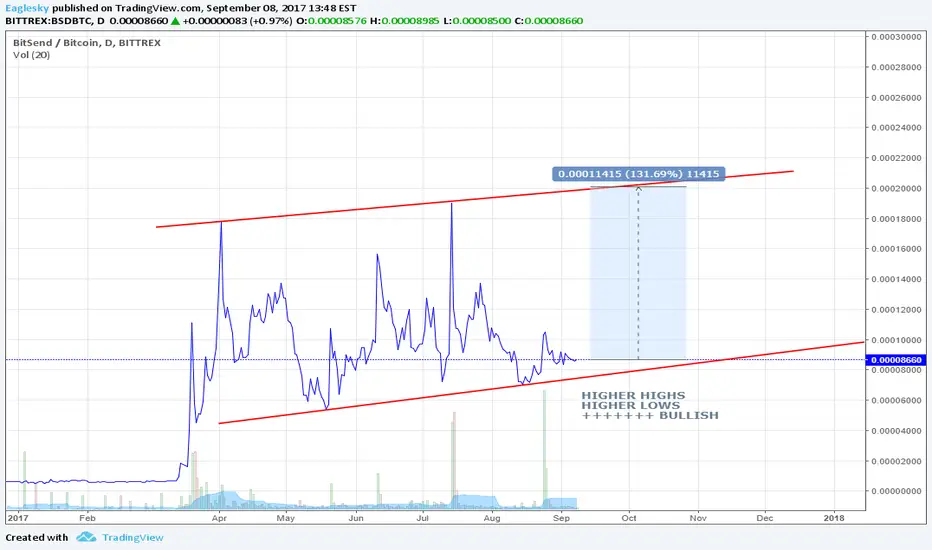Click the TradingView cloud logo icon
This screenshot has height=550, width=932.
(86, 537)
